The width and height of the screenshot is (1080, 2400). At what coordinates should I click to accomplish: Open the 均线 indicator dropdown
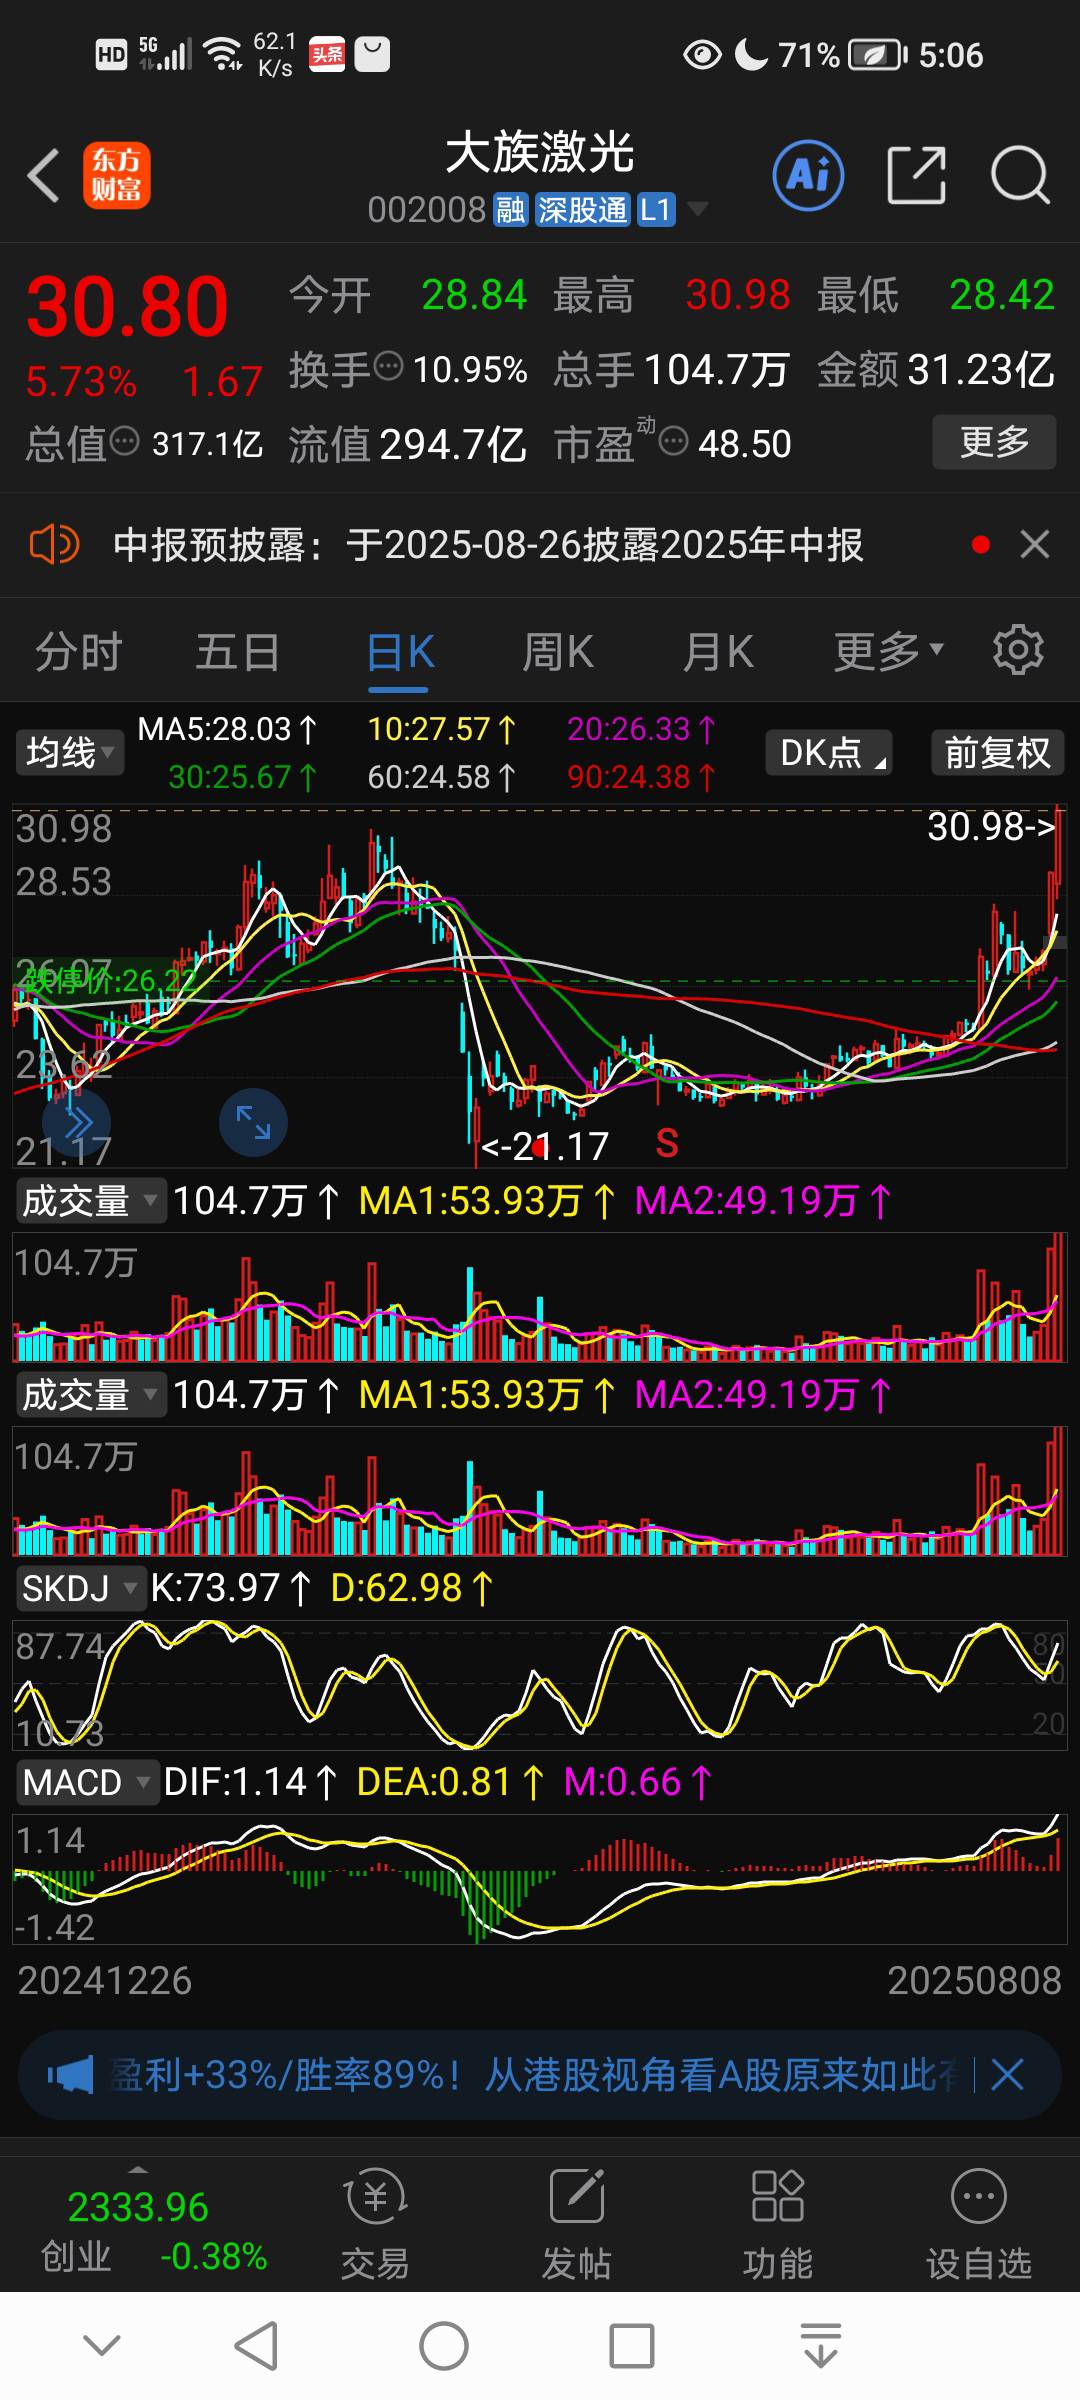[x=70, y=752]
